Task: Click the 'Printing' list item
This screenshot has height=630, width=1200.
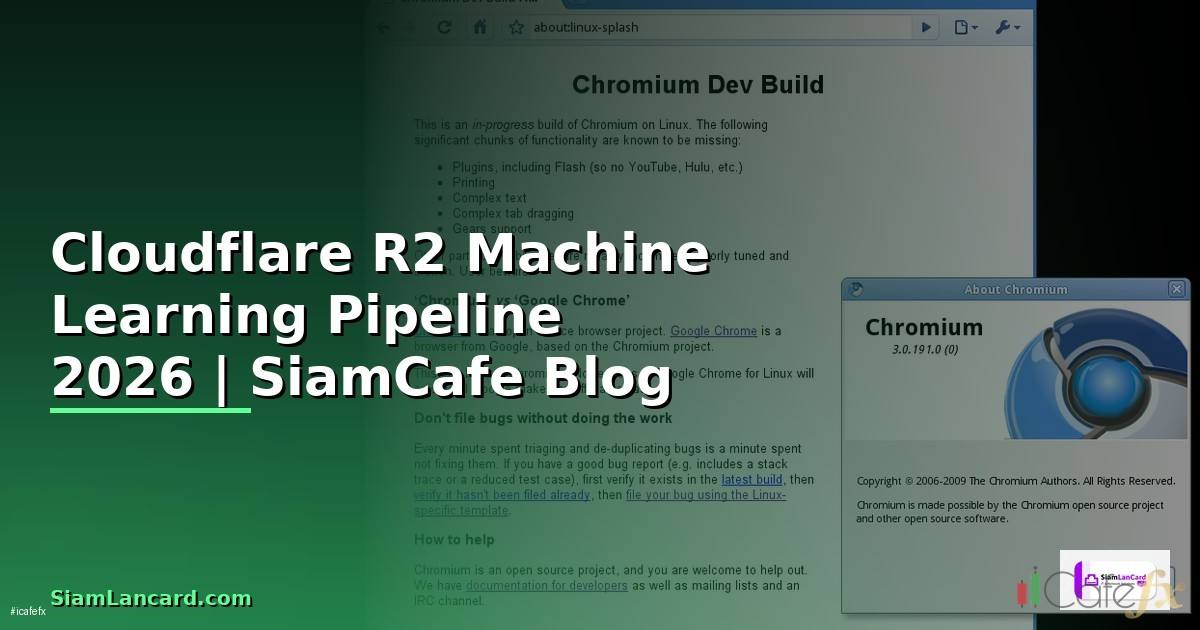Action: 473,183
